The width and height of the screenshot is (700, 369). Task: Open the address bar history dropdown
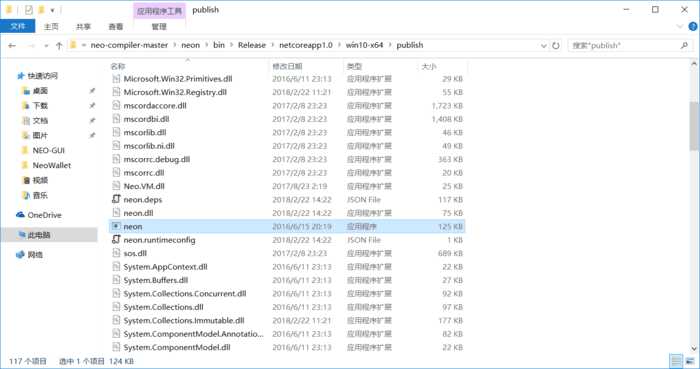[543, 46]
